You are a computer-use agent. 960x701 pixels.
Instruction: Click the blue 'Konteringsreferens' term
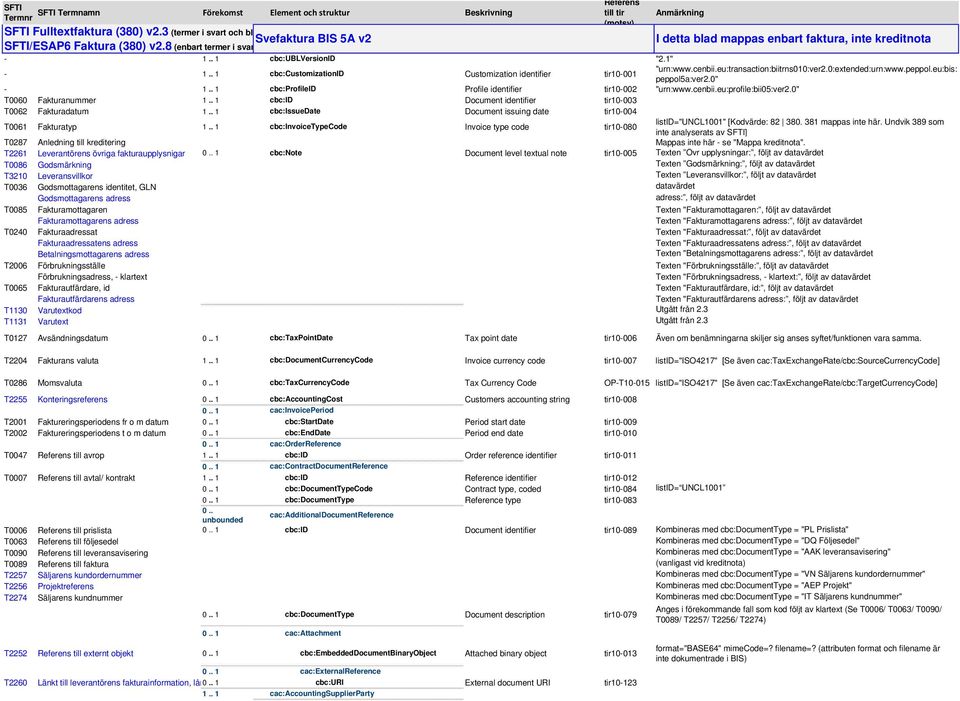(72, 399)
